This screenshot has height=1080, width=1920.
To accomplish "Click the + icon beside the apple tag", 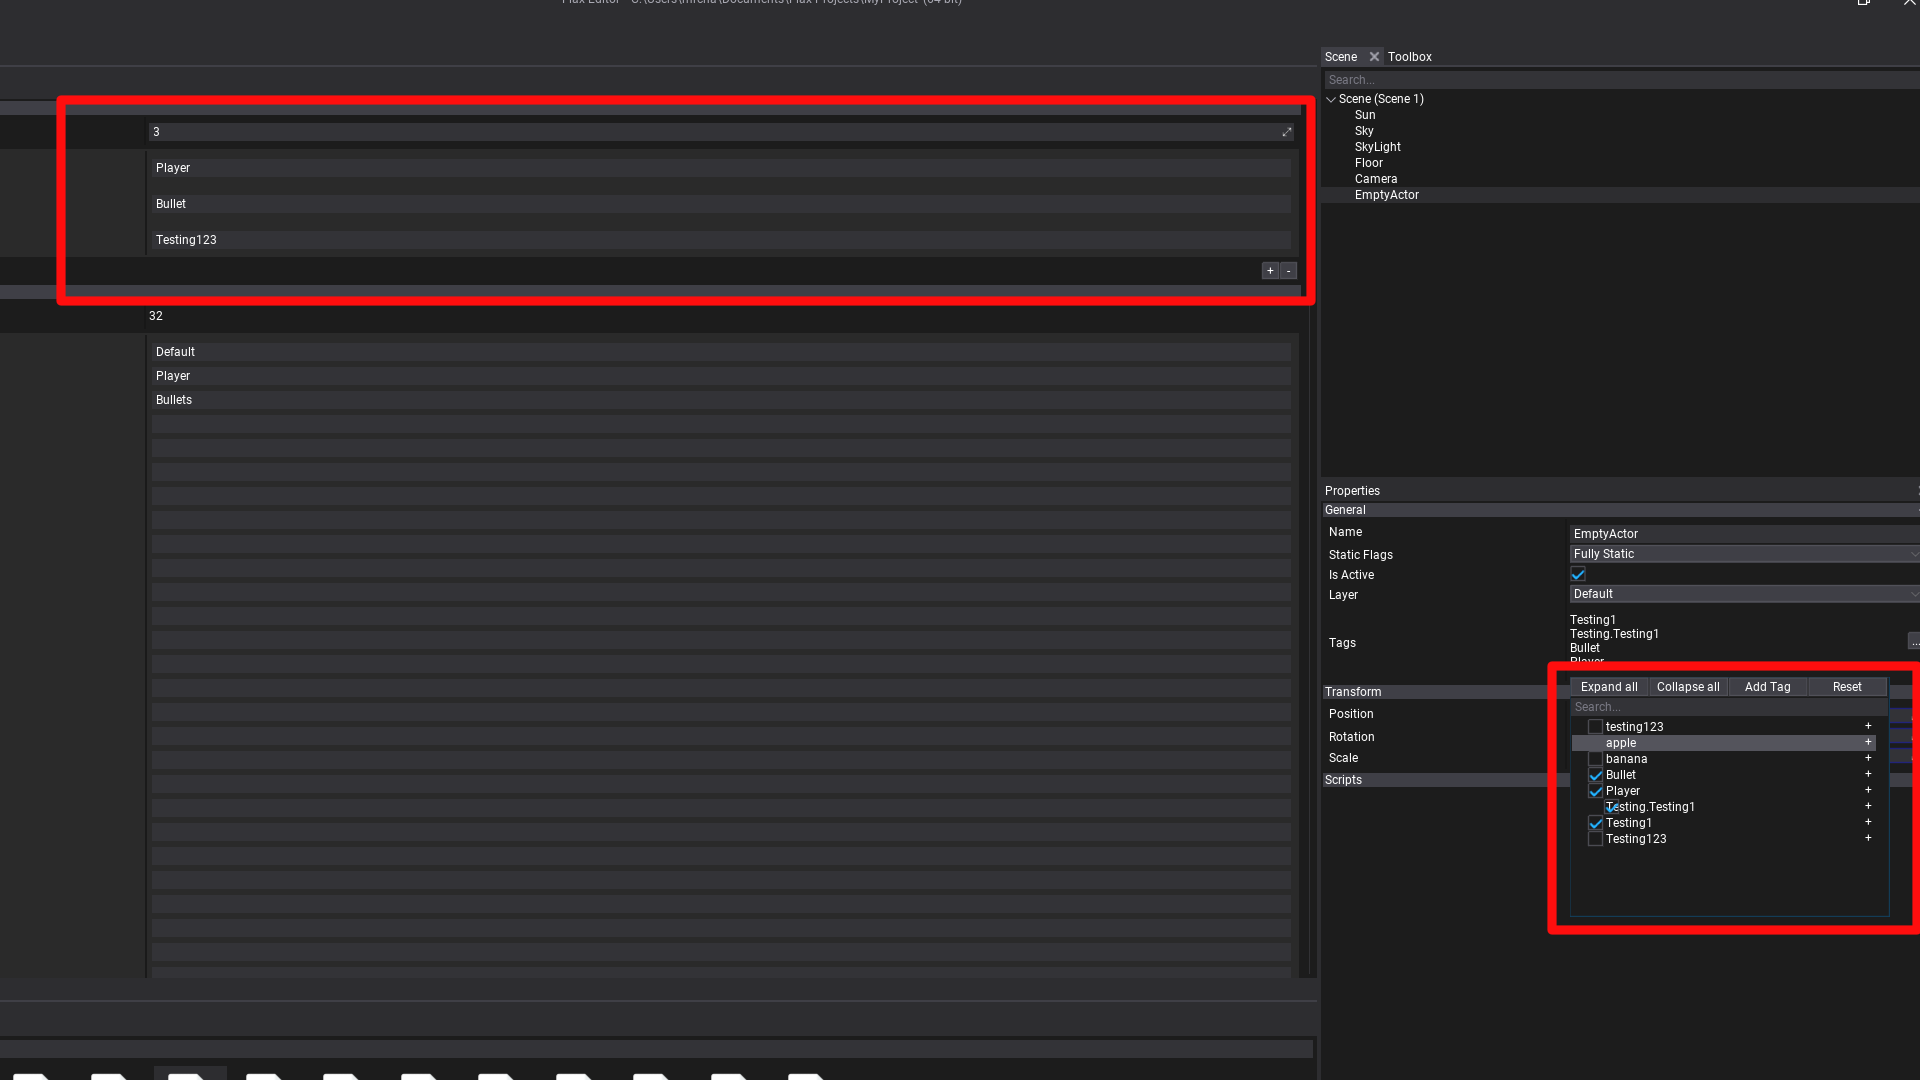I will click(1868, 742).
